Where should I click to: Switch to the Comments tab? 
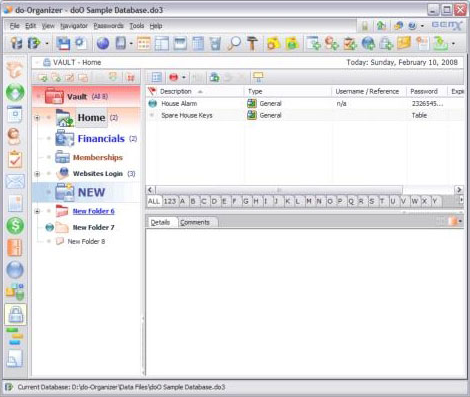pyautogui.click(x=195, y=222)
